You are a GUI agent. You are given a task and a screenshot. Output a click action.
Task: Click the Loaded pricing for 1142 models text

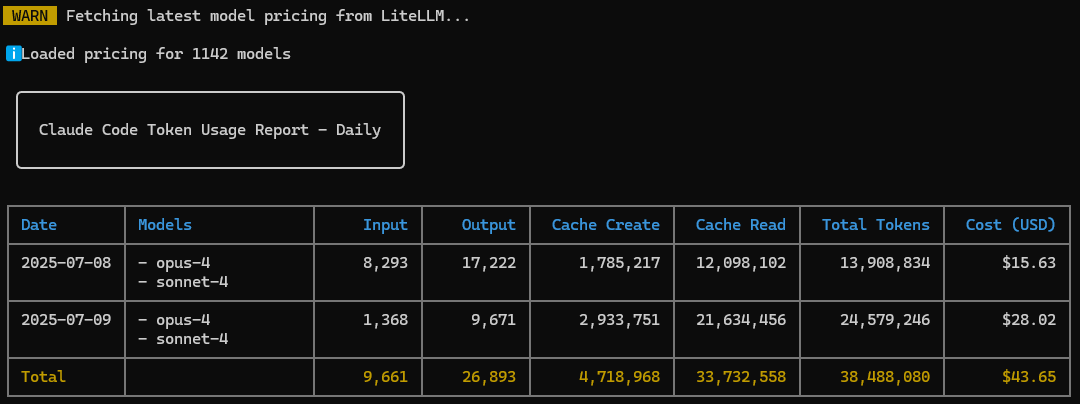point(156,54)
